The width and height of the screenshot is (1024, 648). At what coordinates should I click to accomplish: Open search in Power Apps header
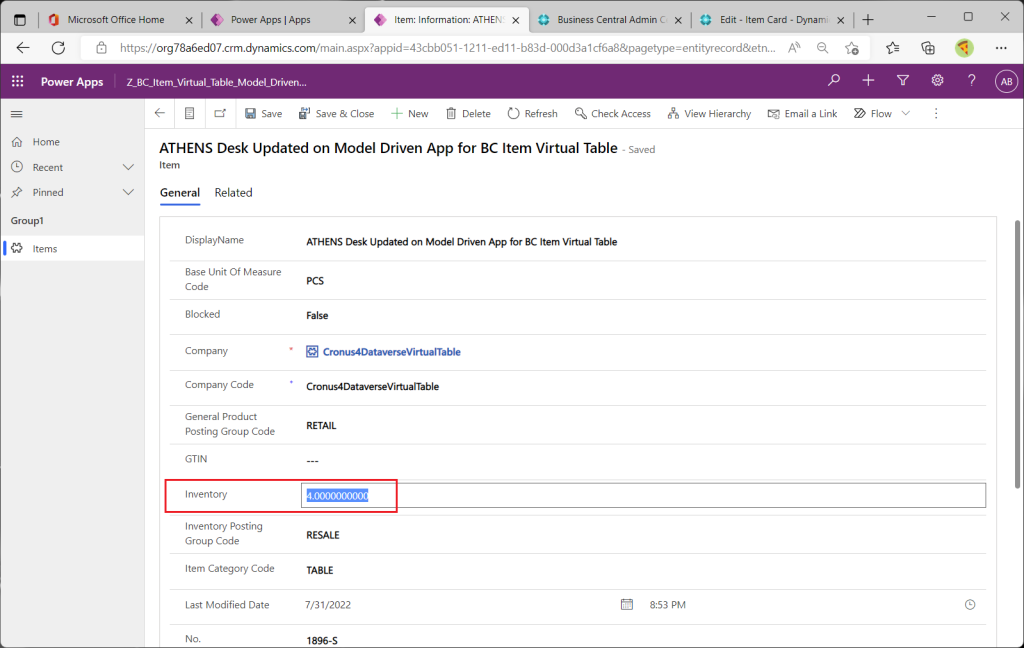point(834,80)
